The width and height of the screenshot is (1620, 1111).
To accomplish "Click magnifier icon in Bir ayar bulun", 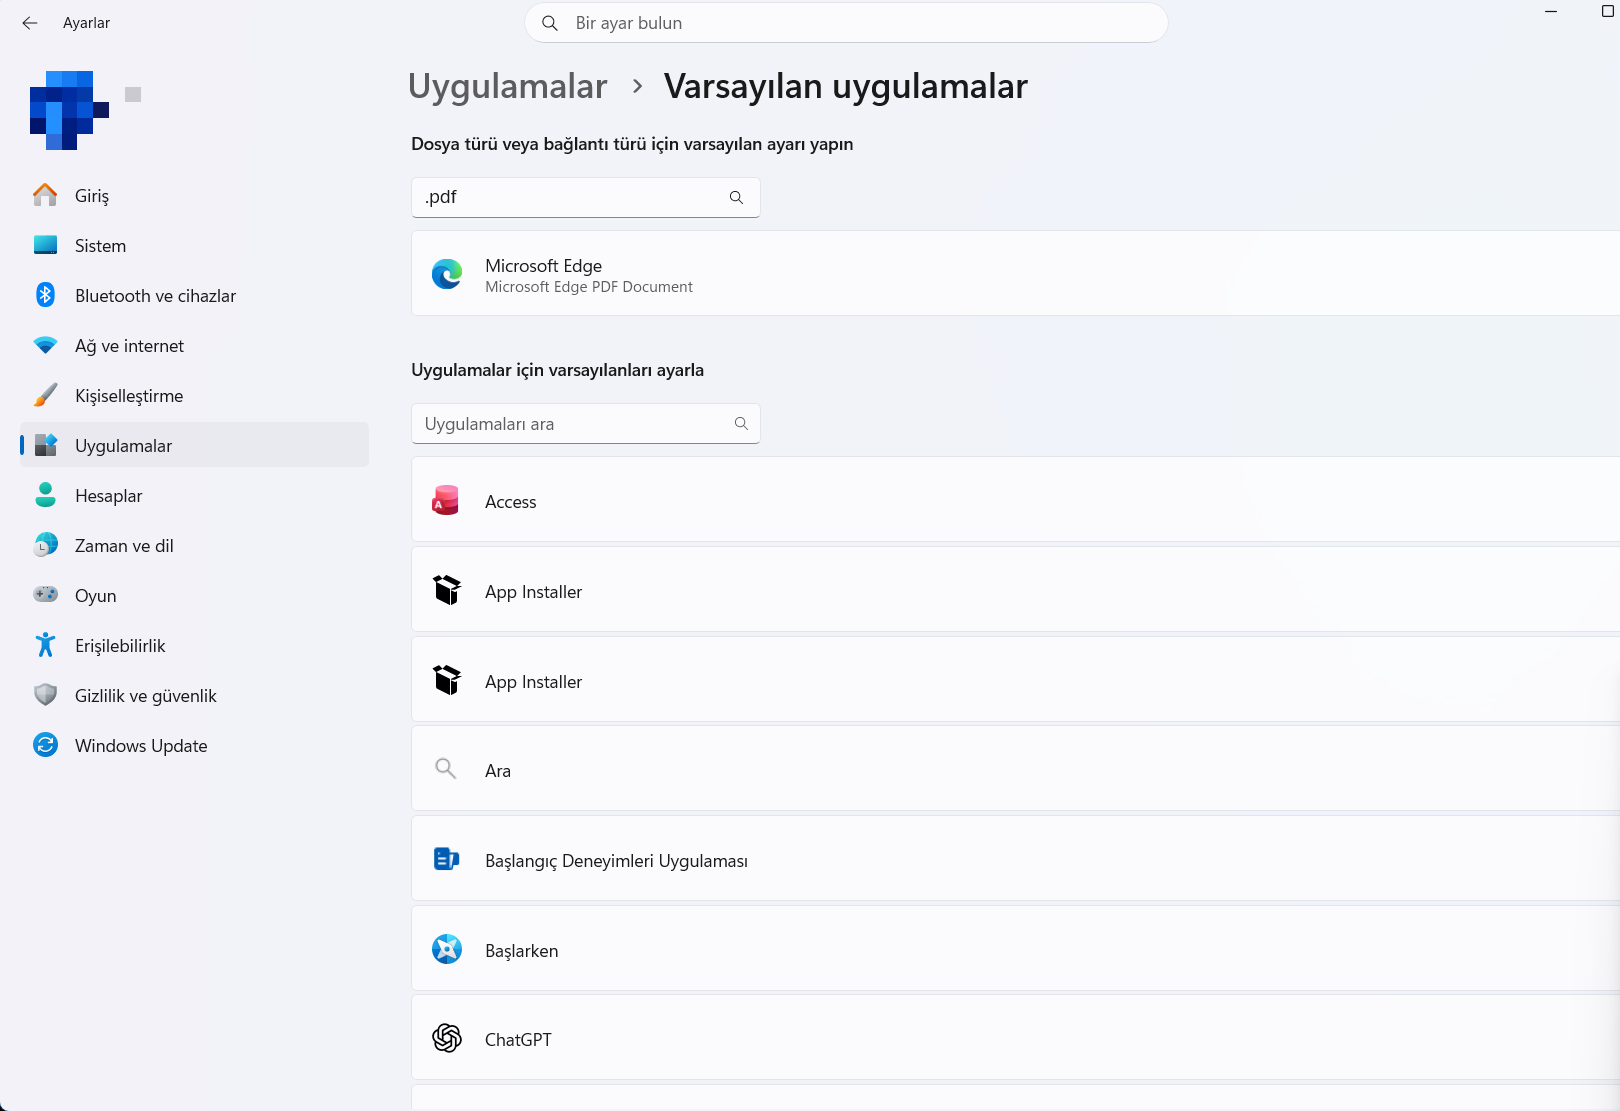I will click(x=550, y=23).
